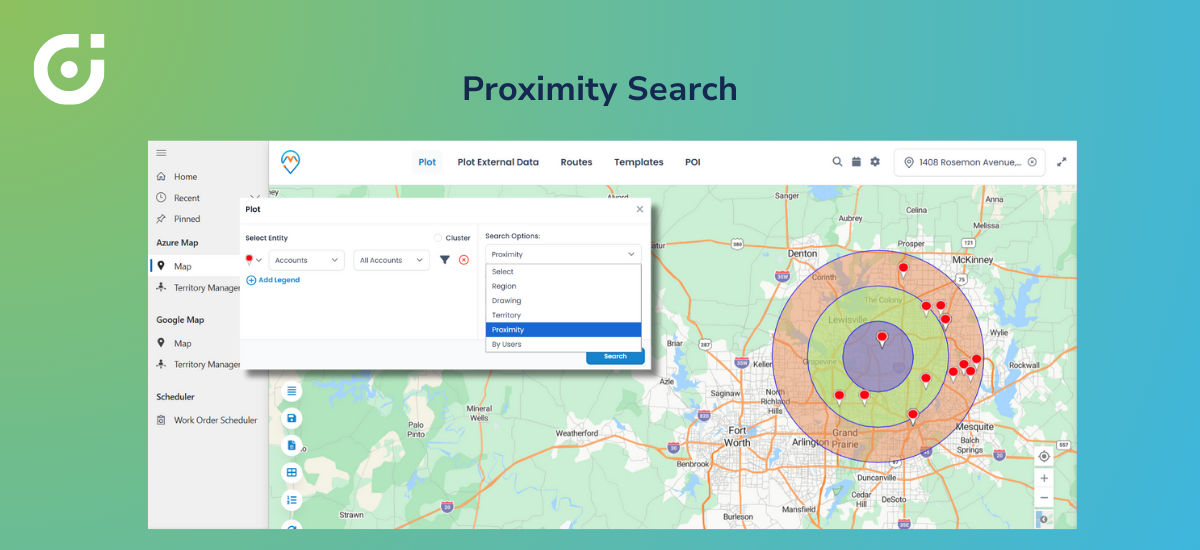The height and width of the screenshot is (550, 1200).
Task: Click the search magnifier icon
Action: point(838,162)
